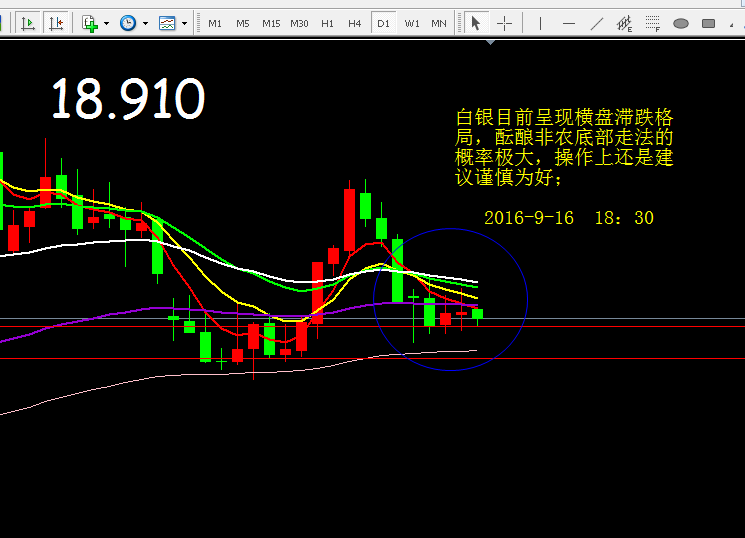Image resolution: width=745 pixels, height=538 pixels.
Task: Switch chart to W1 weekly timeframe
Action: (x=412, y=23)
